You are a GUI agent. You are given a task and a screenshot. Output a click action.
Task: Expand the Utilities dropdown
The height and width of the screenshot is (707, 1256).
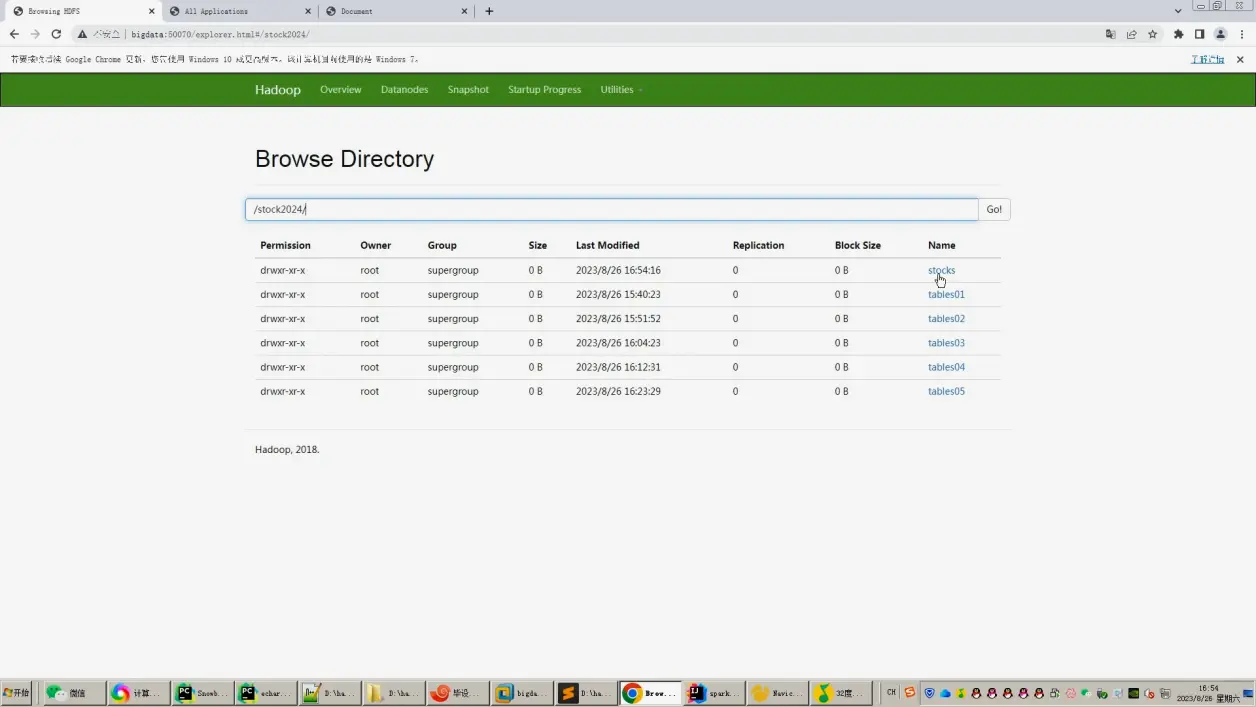coord(621,90)
